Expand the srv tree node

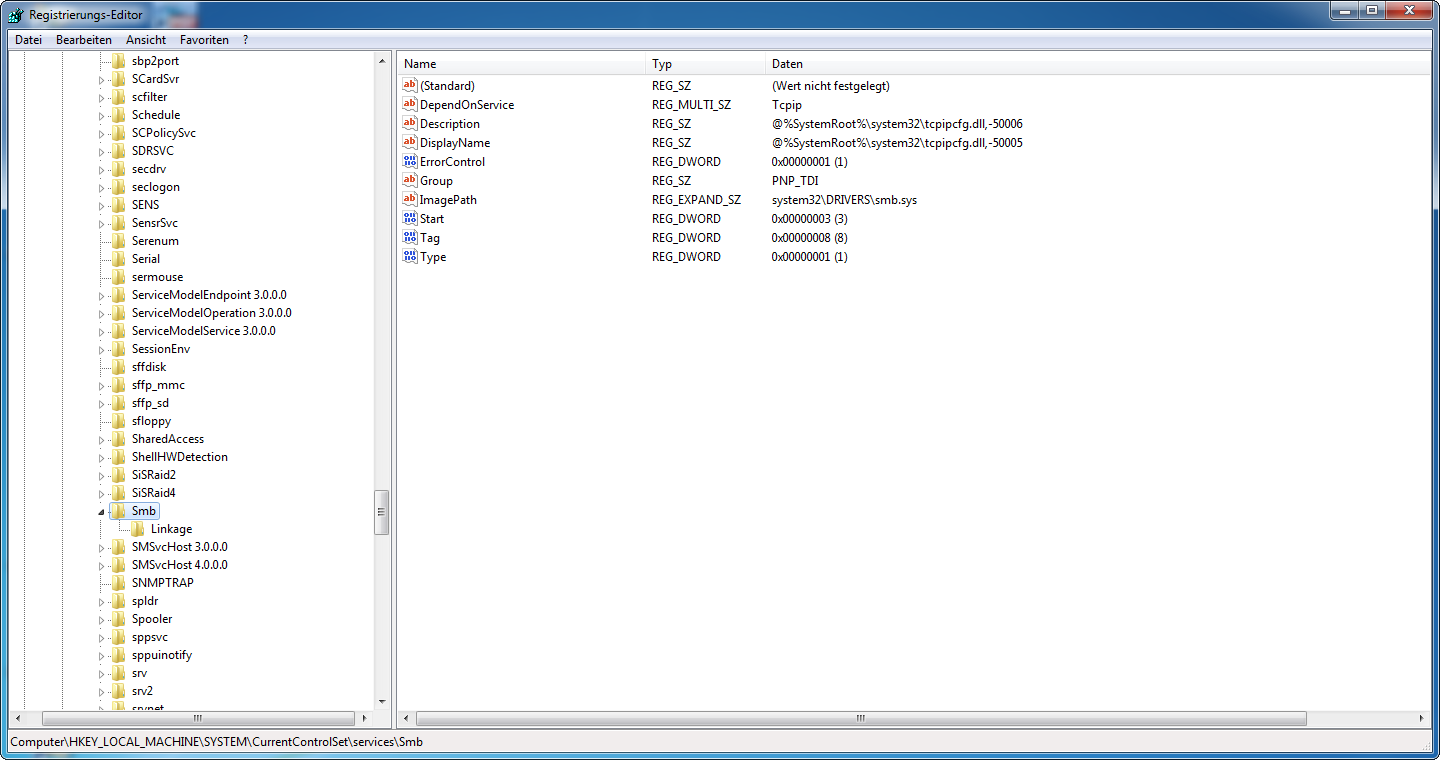(101, 673)
